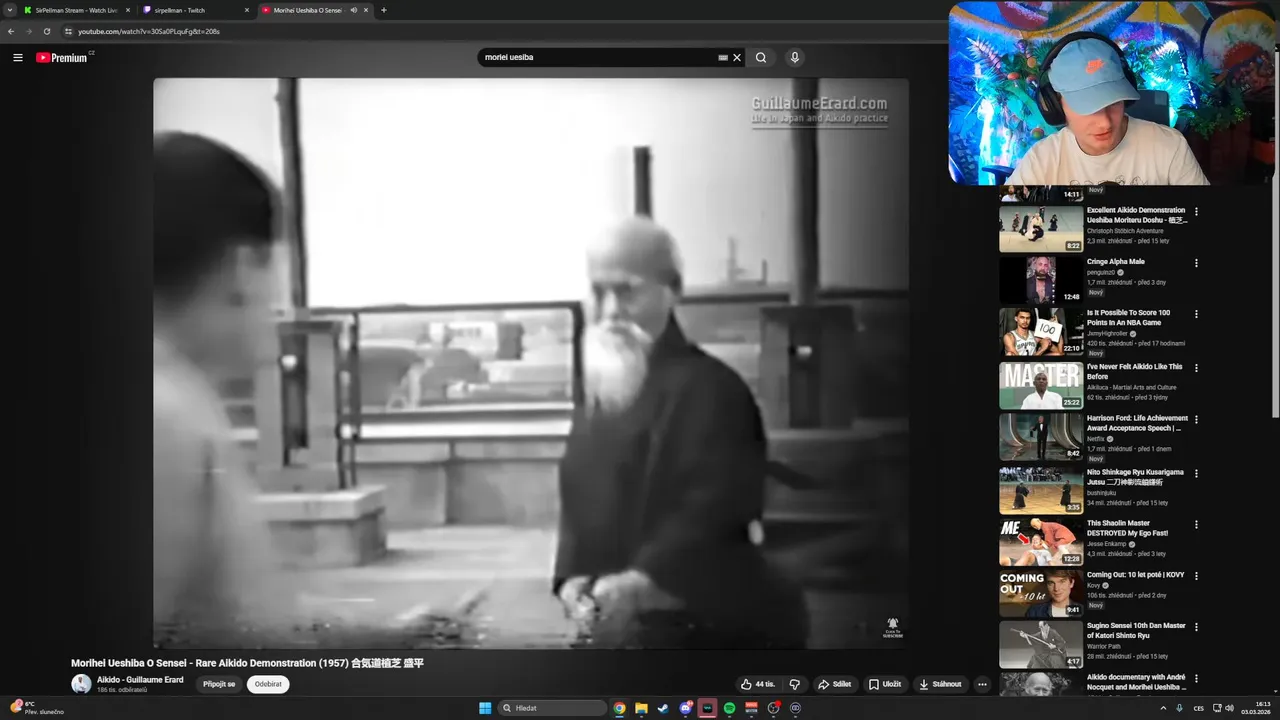Screen dimensions: 1280x720
Task: Open the weather widget showing 6°C
Action: pyautogui.click(x=36, y=708)
